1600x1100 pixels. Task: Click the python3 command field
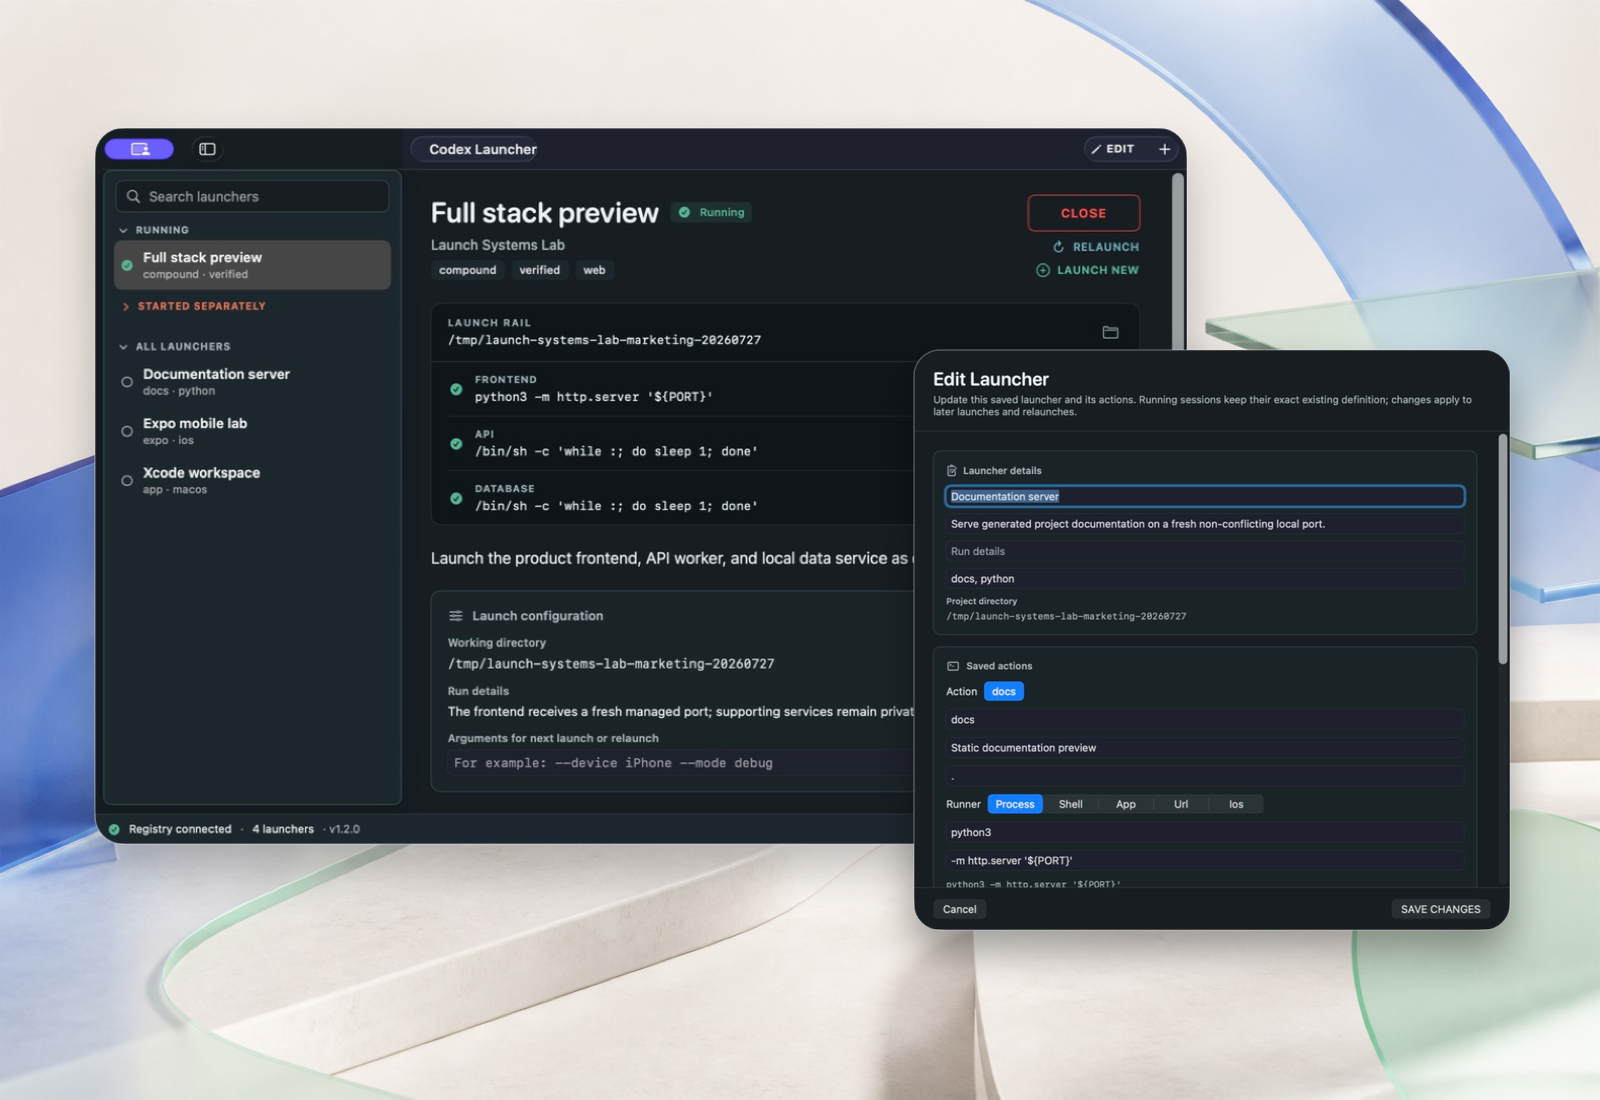pos(1205,832)
